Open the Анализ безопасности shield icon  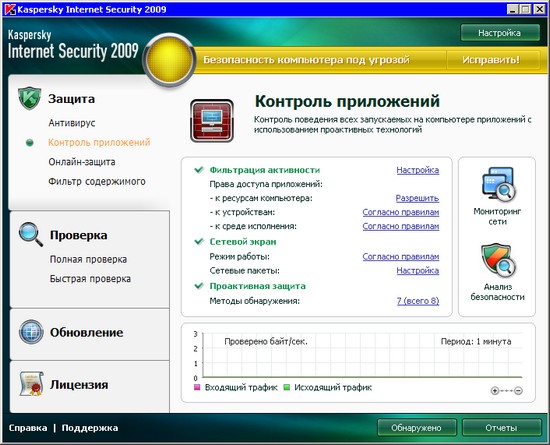(x=498, y=260)
